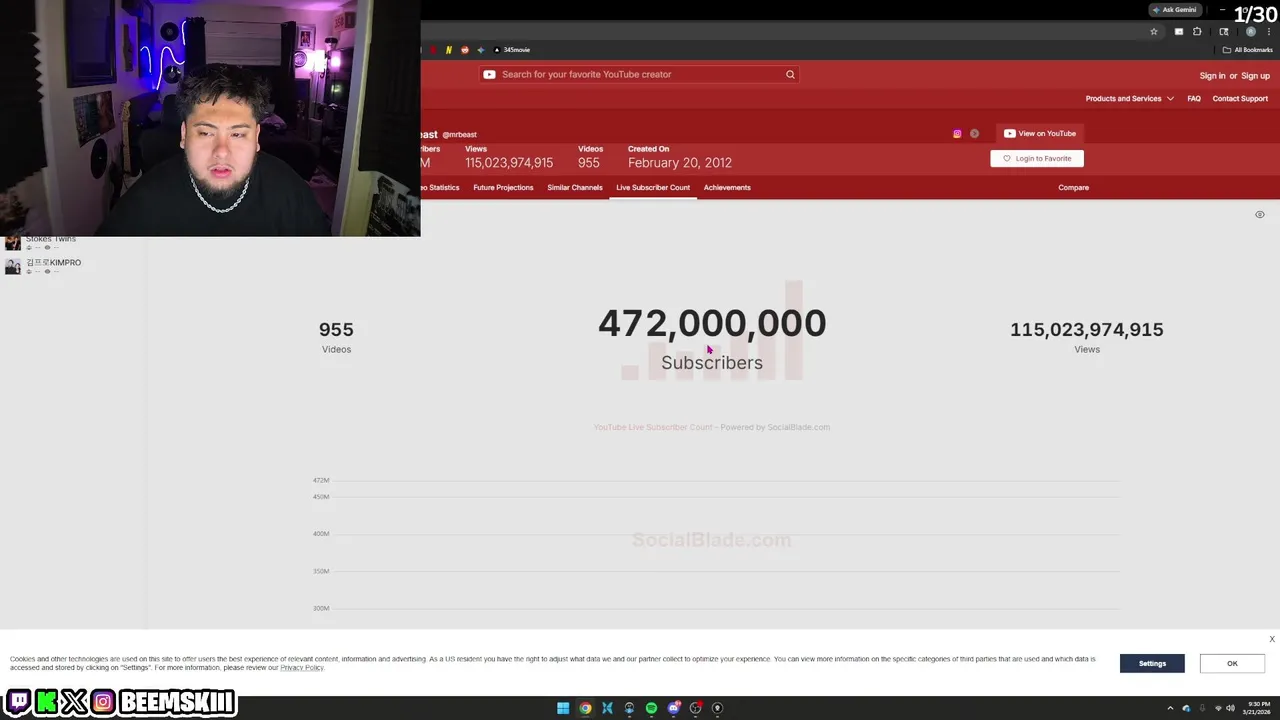Click the YouTube logo in search box
The width and height of the screenshot is (1280, 720).
pyautogui.click(x=489, y=74)
